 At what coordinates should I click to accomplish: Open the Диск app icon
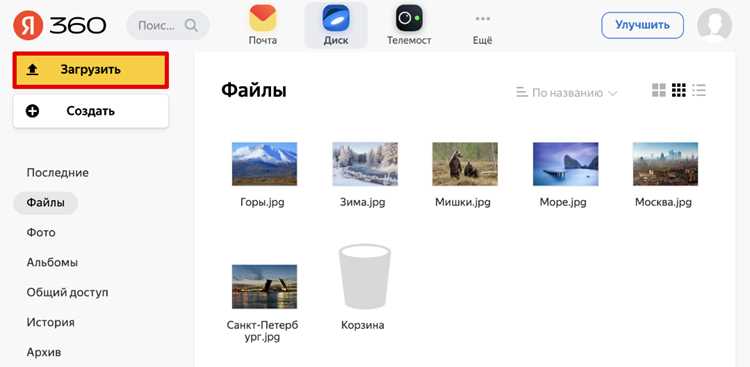point(336,18)
